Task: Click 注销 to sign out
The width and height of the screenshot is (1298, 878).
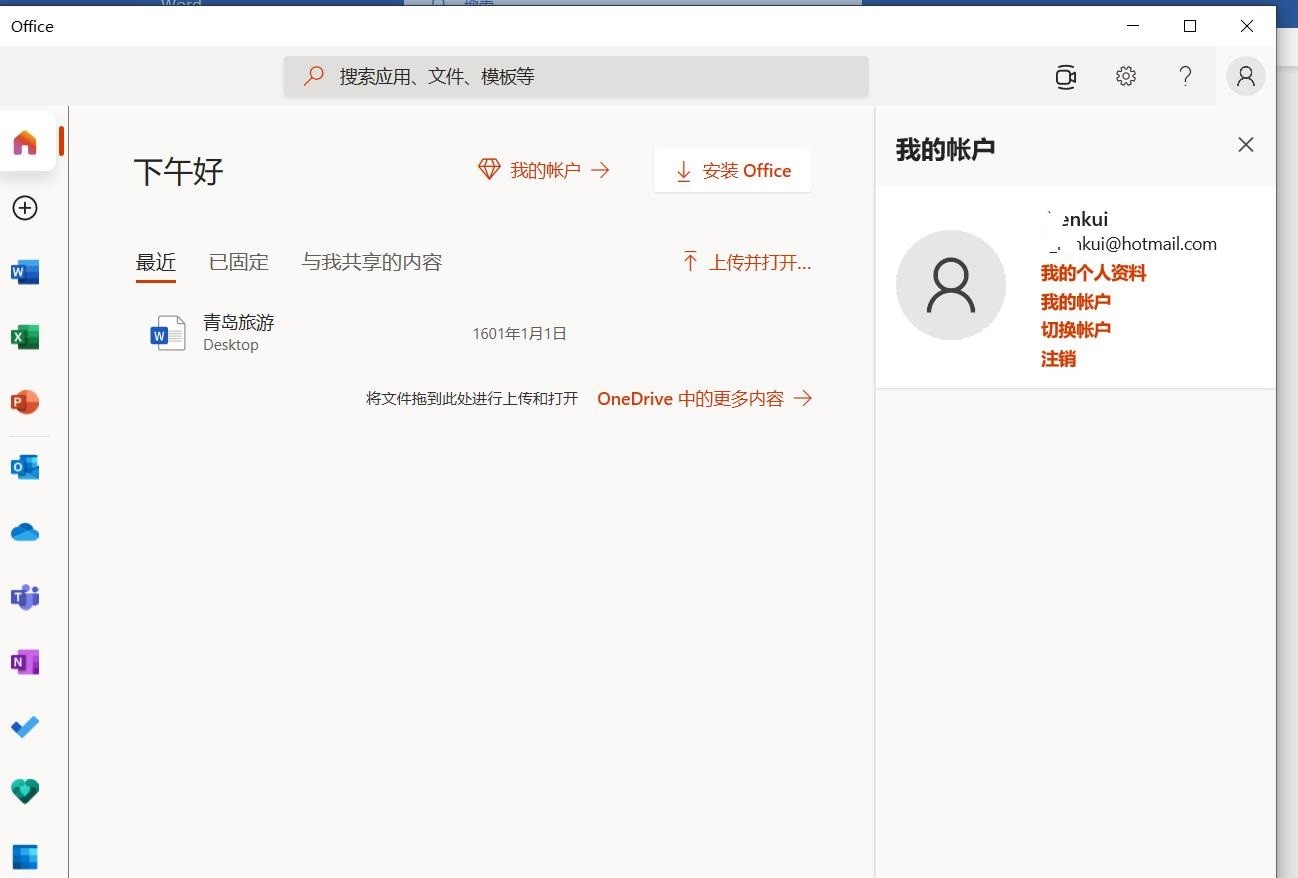Action: click(1058, 359)
